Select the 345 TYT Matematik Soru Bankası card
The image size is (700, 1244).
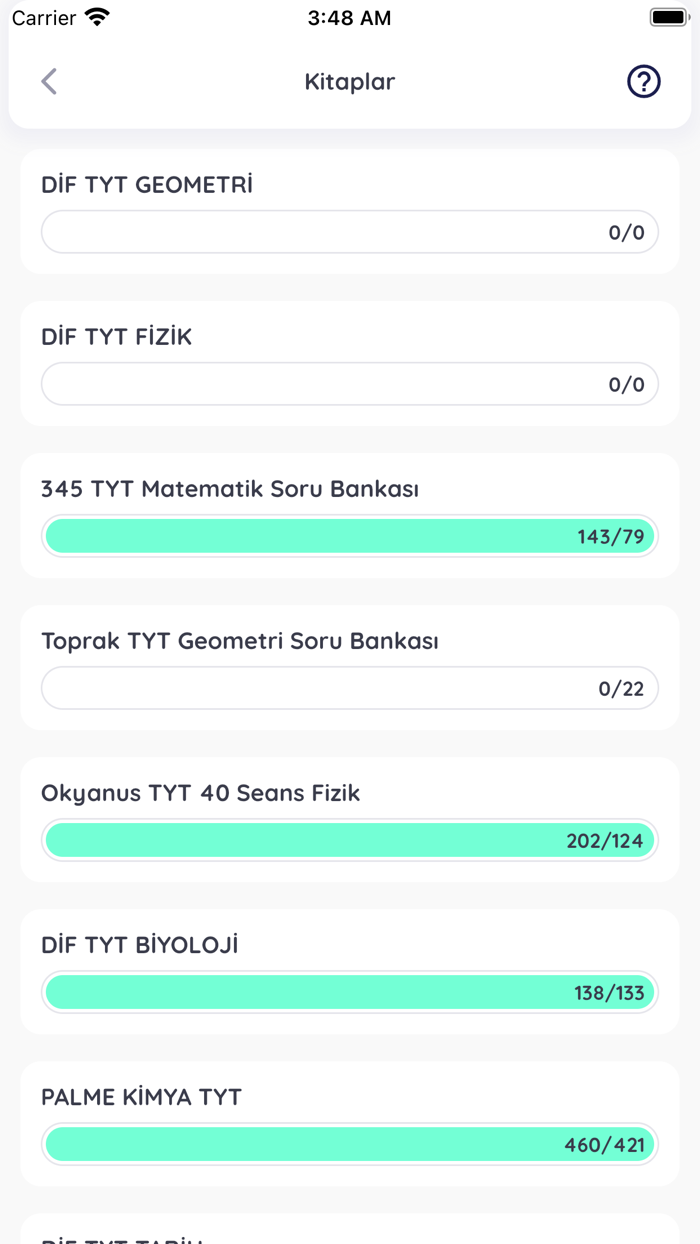pos(349,515)
